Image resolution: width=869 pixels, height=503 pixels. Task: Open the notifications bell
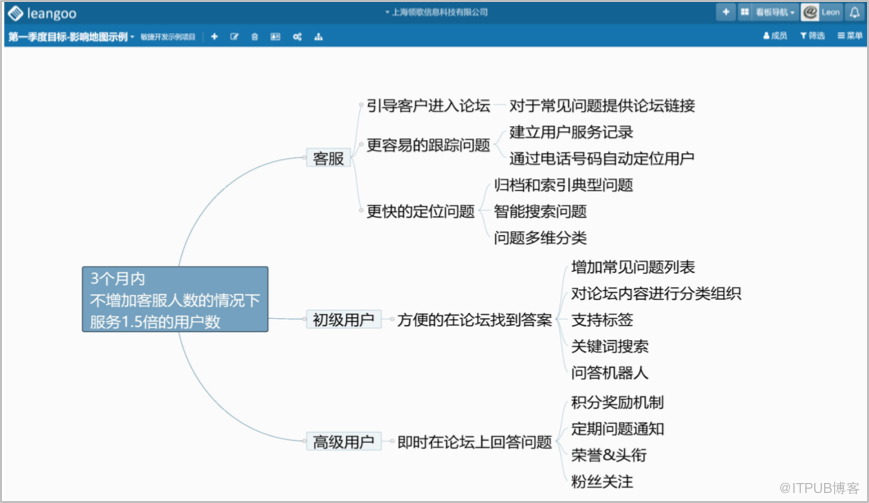click(855, 12)
